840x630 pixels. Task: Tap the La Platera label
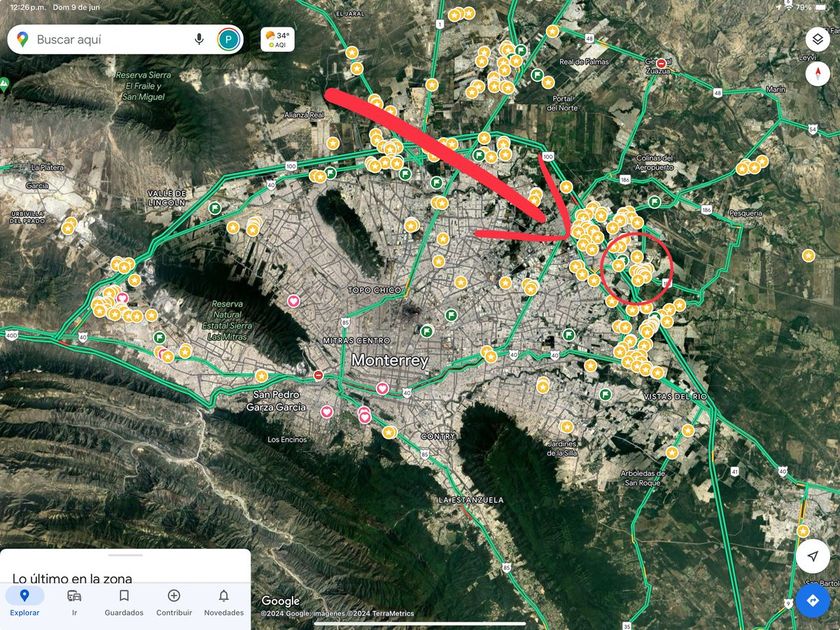tap(47, 168)
